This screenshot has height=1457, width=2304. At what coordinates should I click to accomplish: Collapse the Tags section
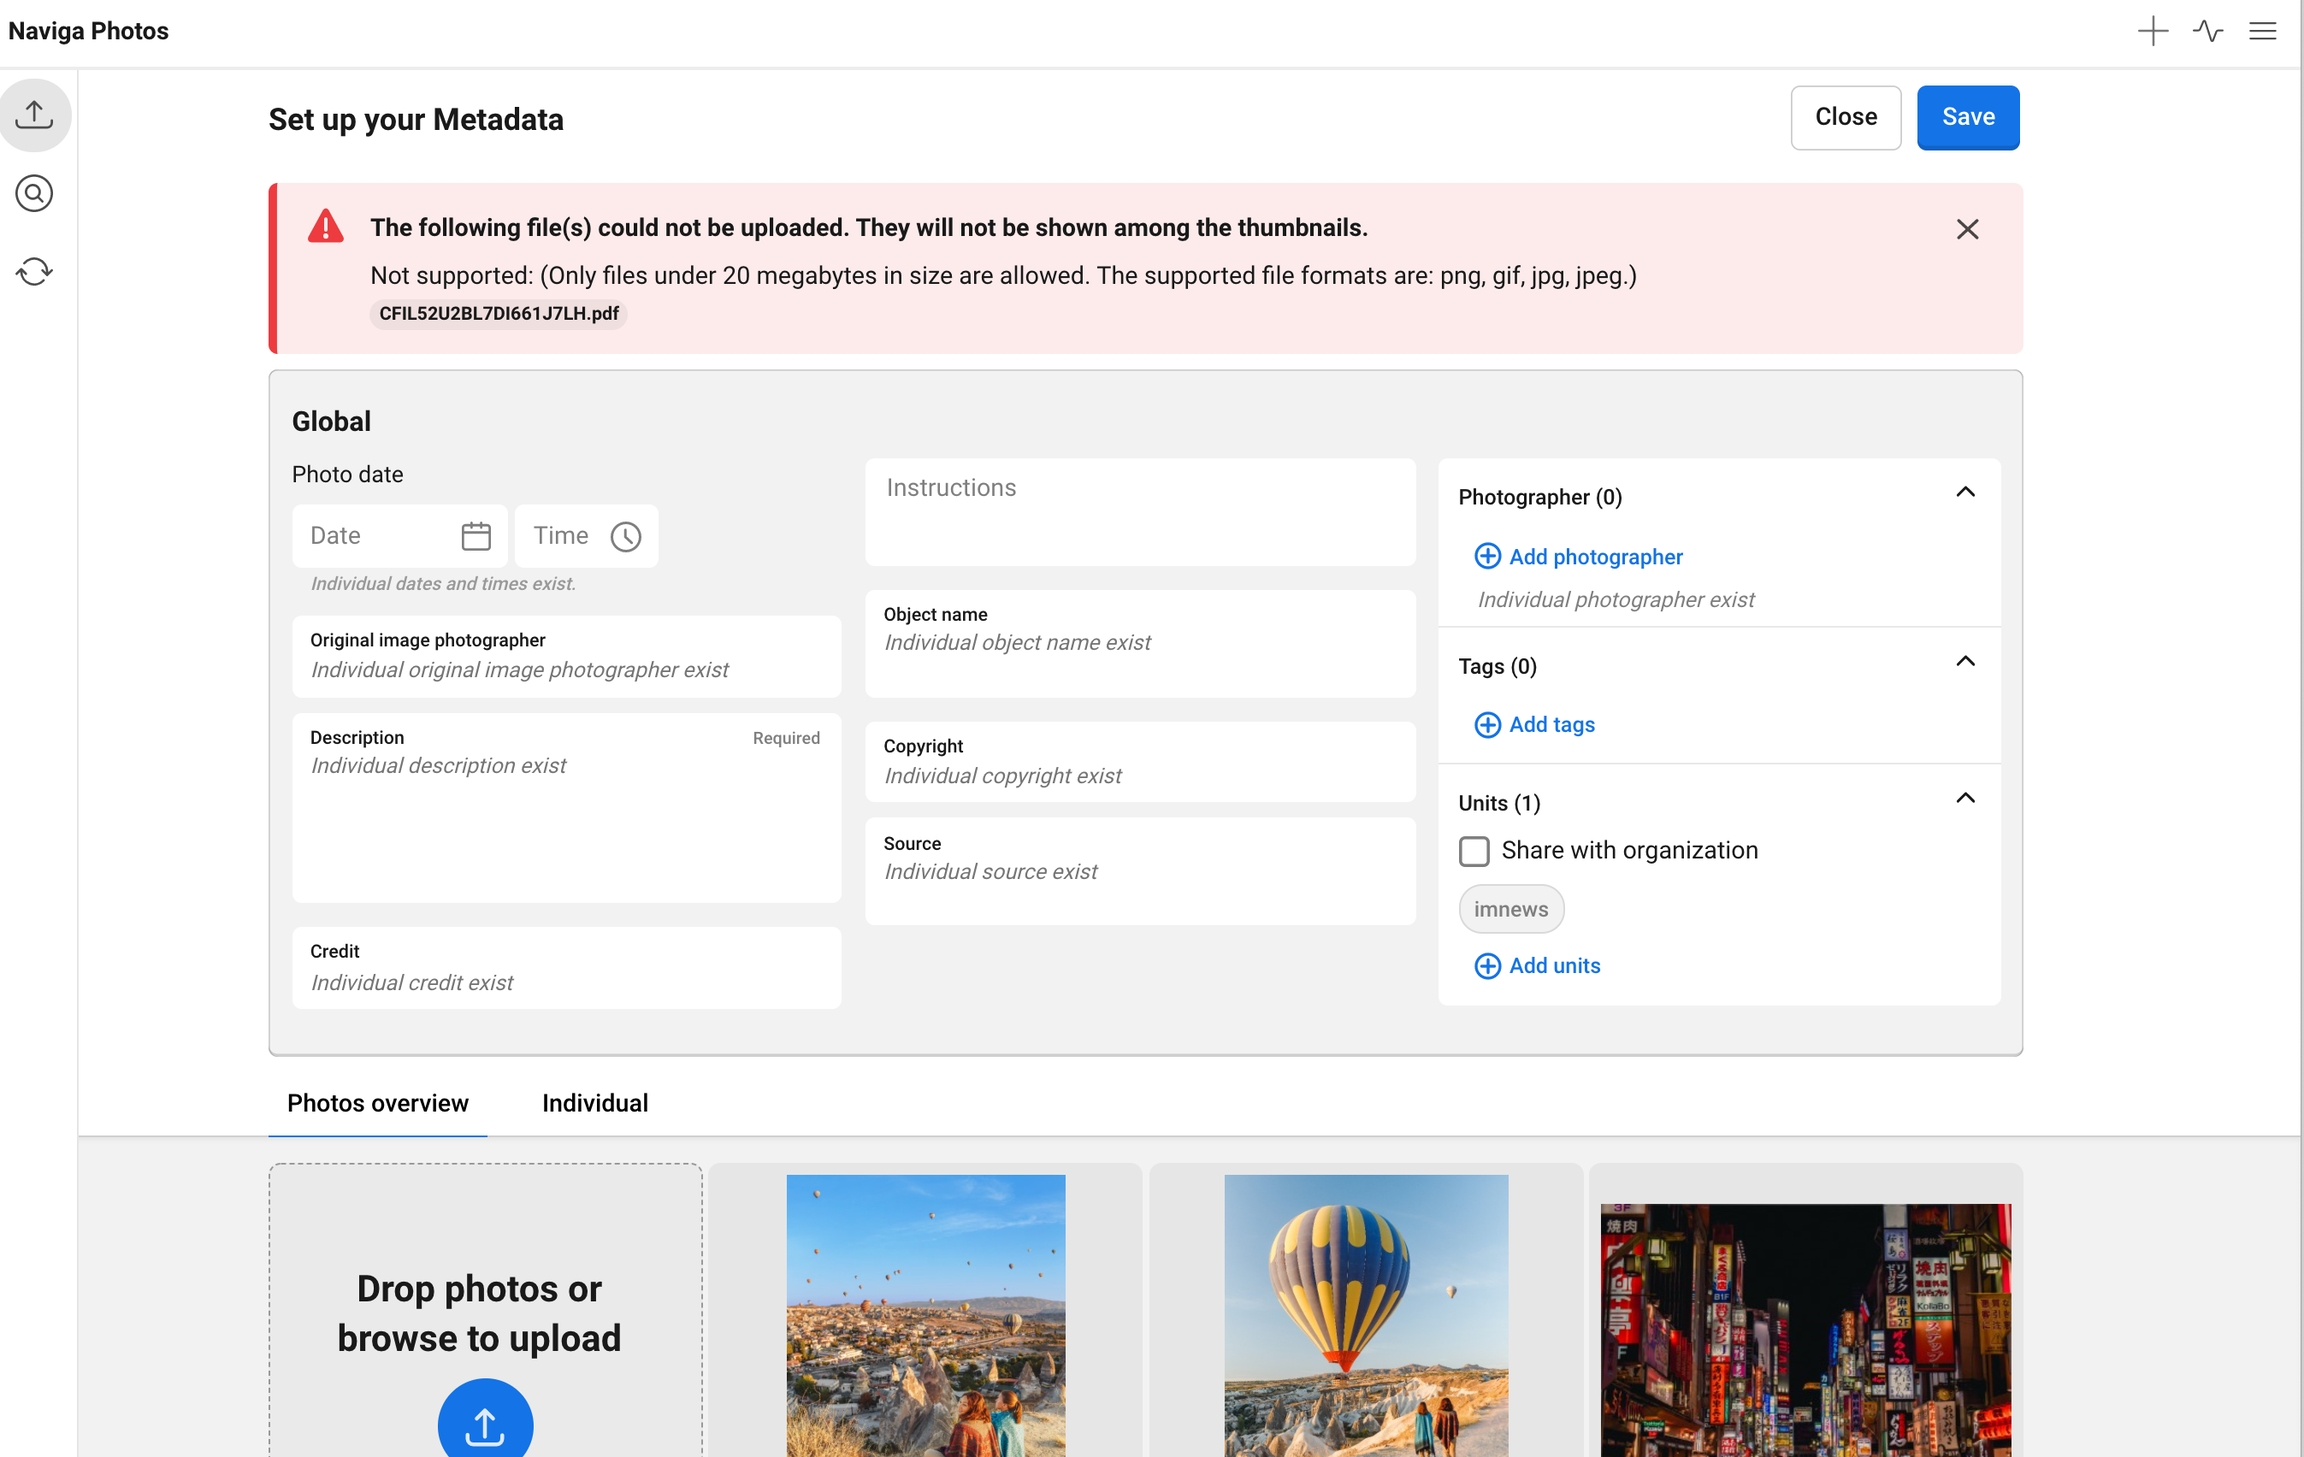[1965, 661]
